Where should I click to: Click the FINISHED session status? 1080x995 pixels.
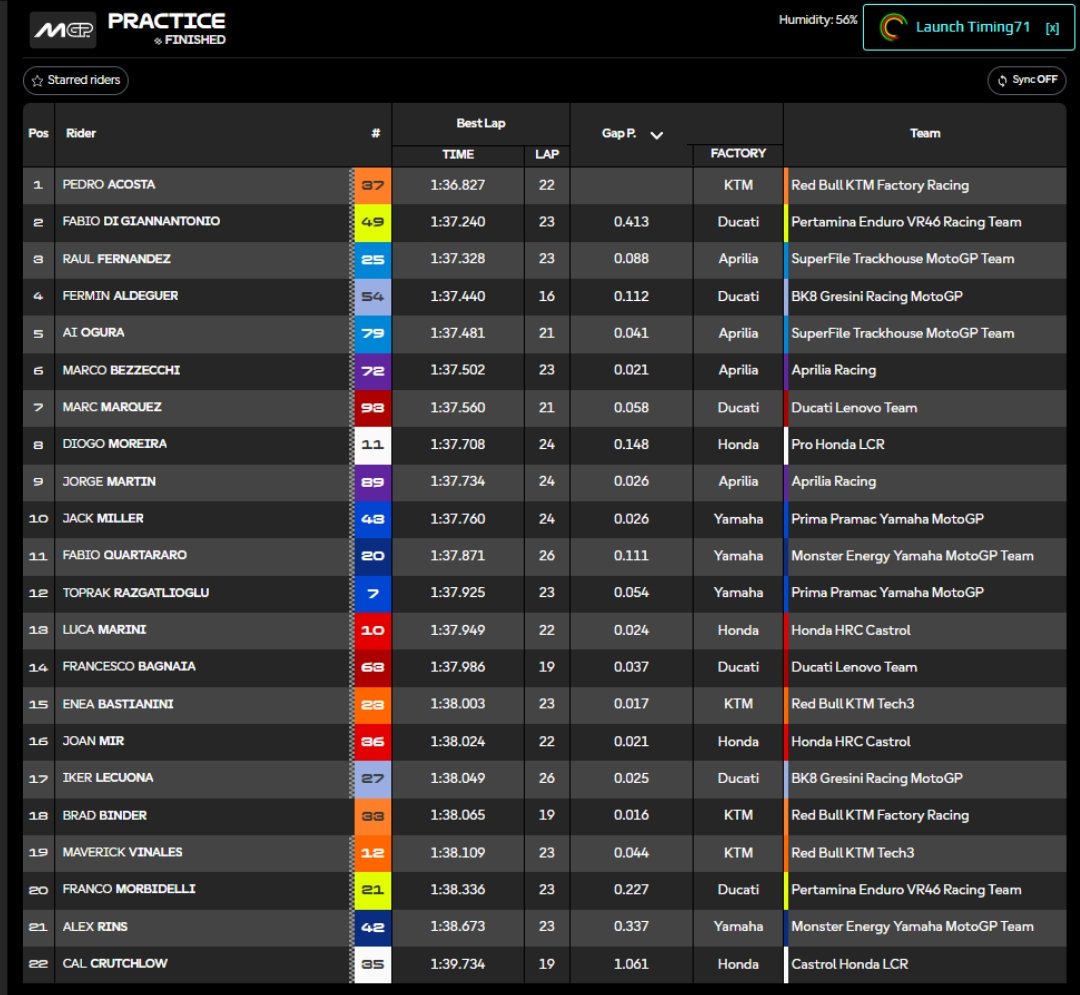[x=195, y=40]
